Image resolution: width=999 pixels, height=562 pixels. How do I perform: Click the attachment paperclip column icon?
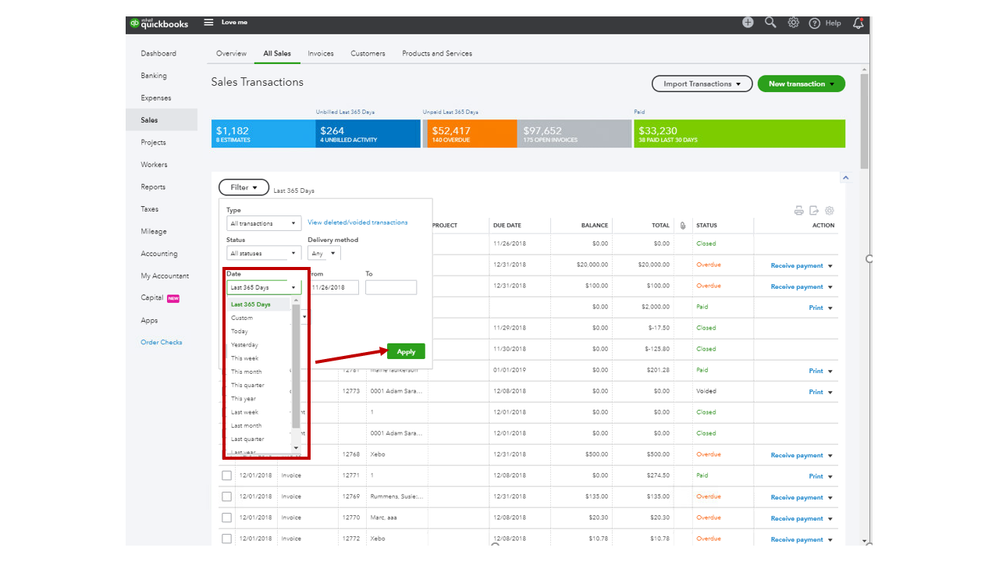(x=683, y=226)
